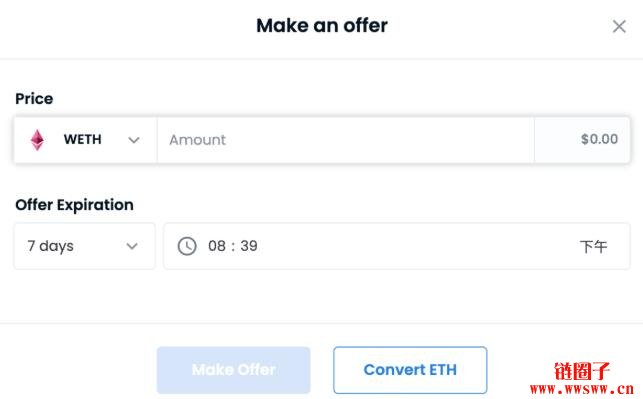Viewport: 643px width, 399px height.
Task: Click the chevron beside 7 days
Action: (132, 246)
